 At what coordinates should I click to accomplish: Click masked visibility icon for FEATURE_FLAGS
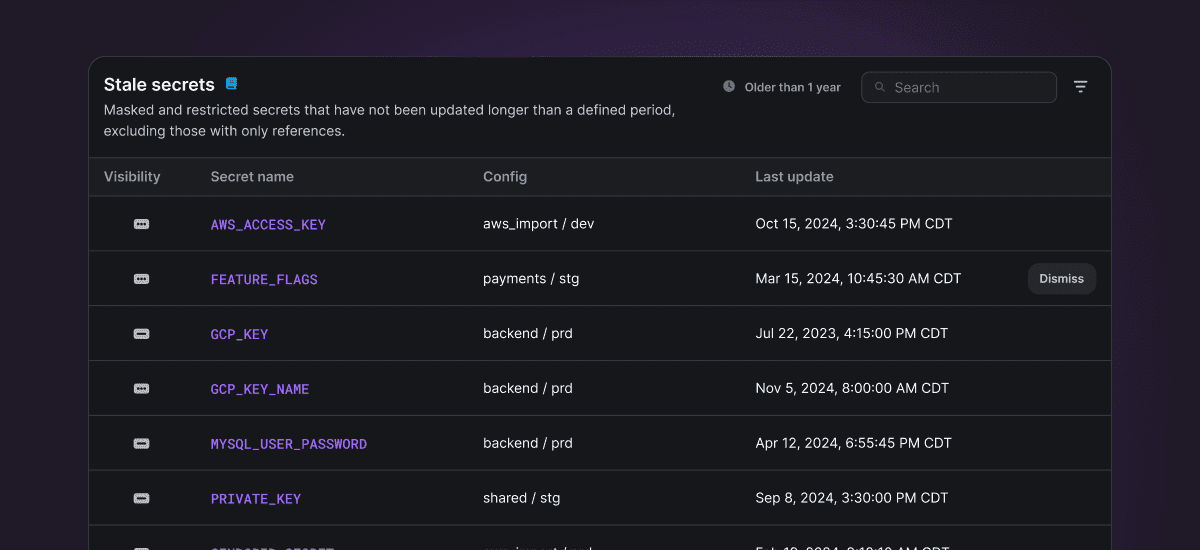point(141,279)
